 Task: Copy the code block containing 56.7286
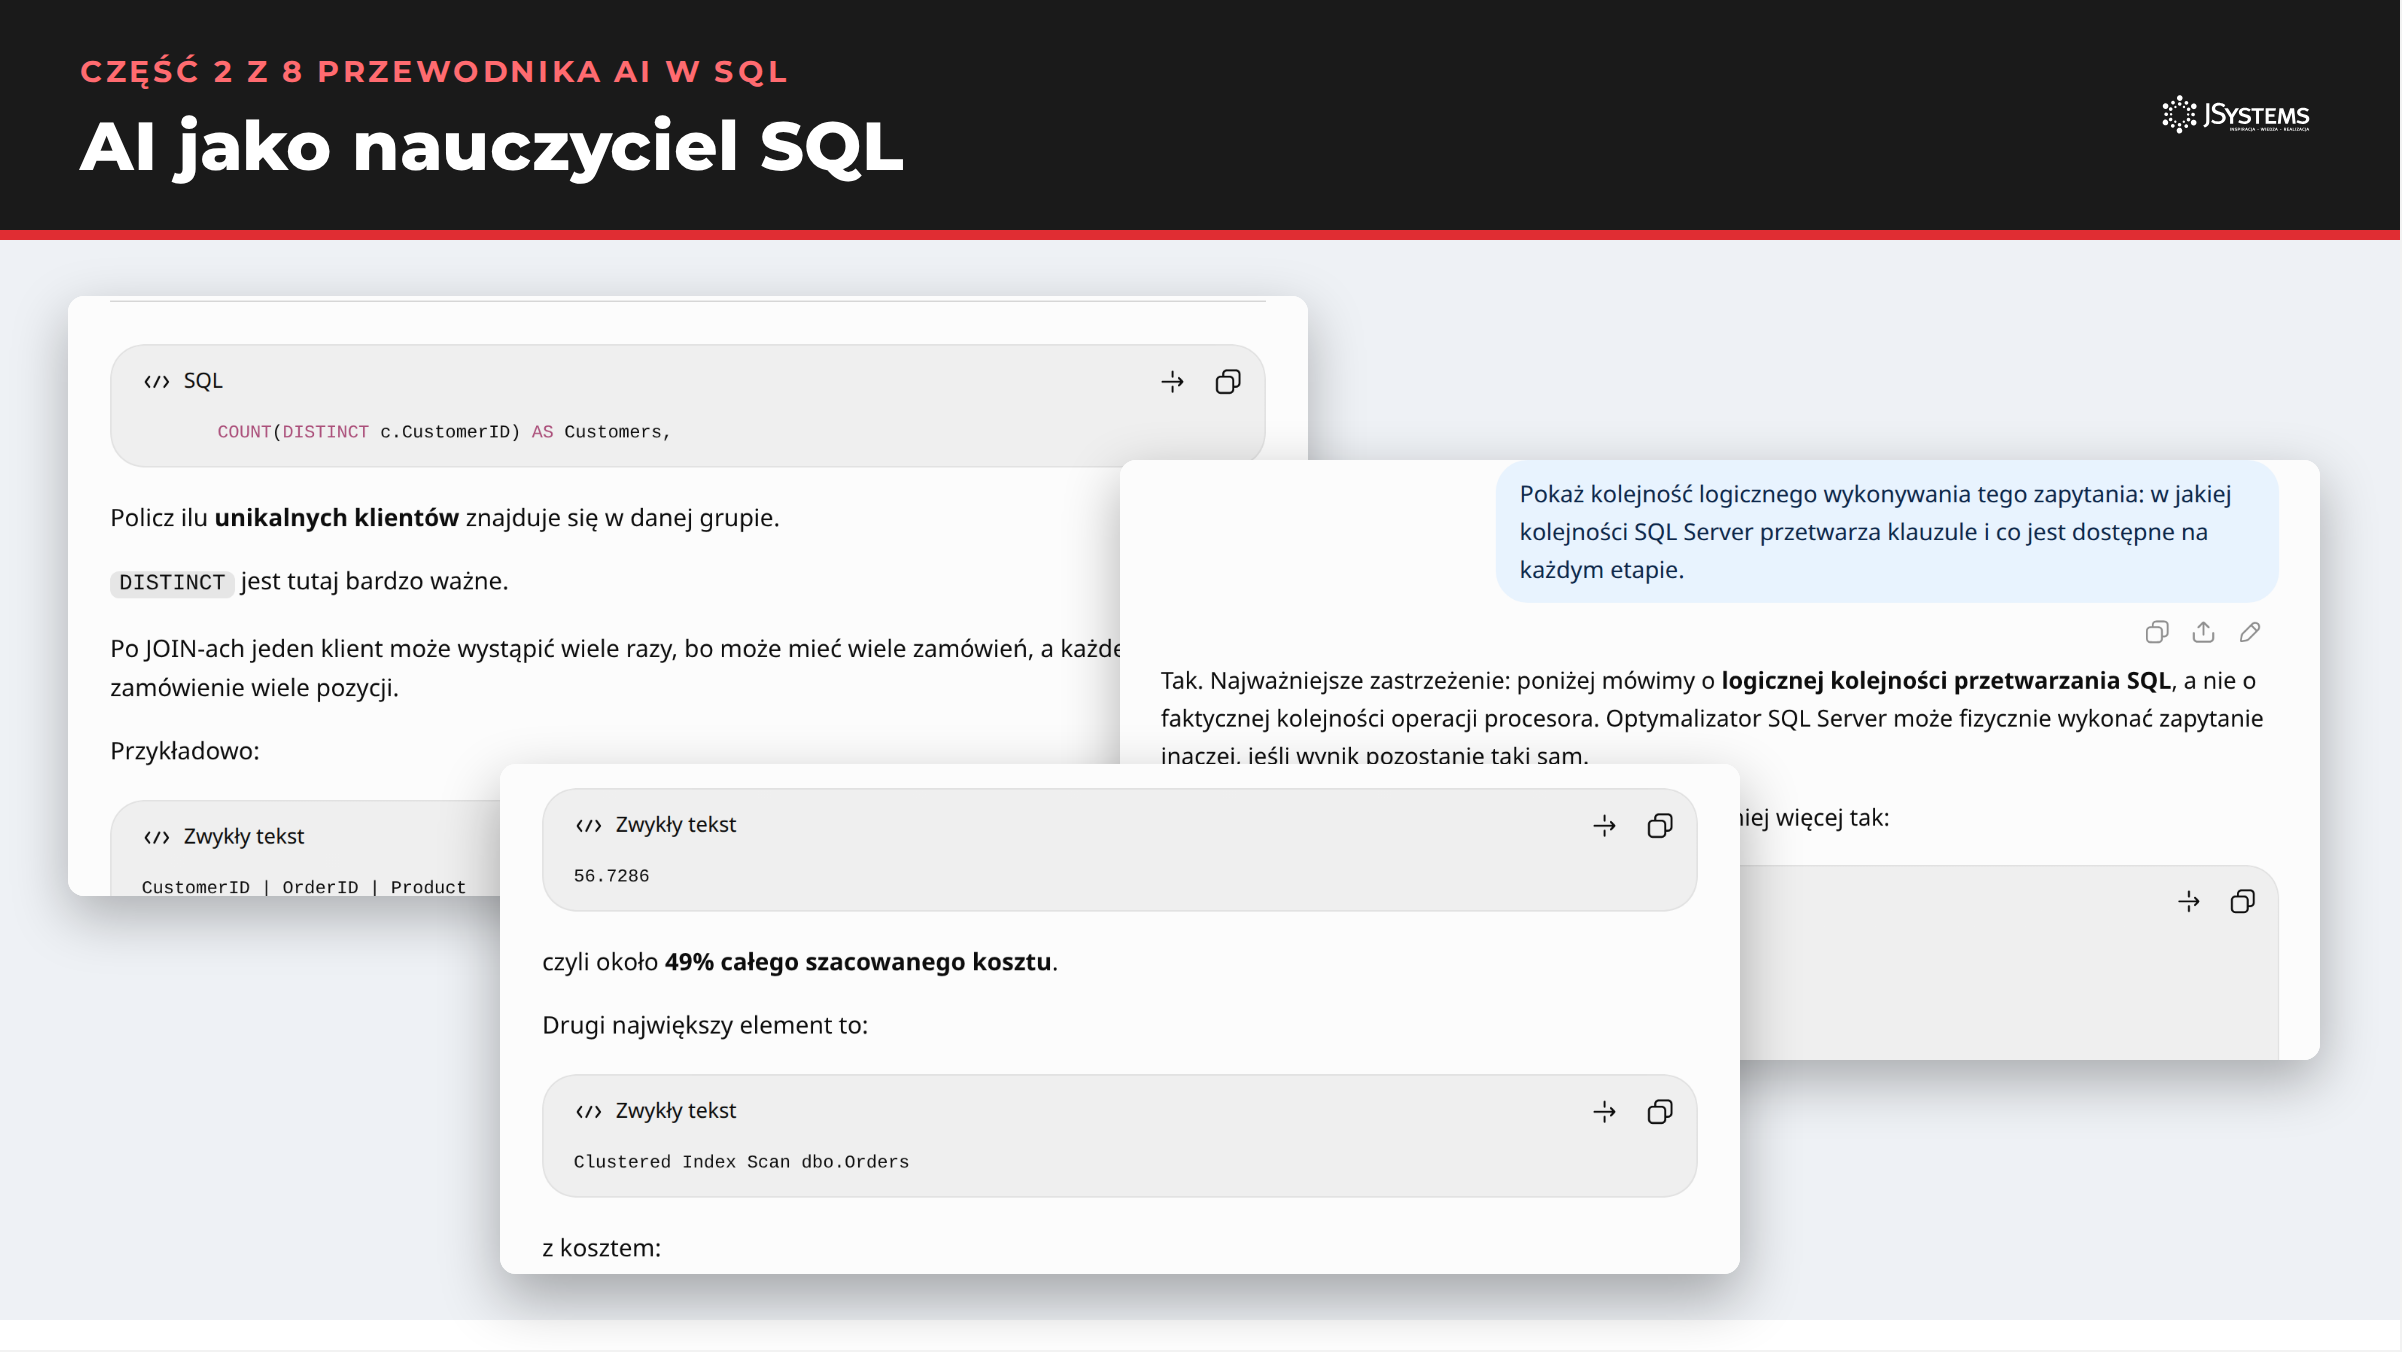1660,825
